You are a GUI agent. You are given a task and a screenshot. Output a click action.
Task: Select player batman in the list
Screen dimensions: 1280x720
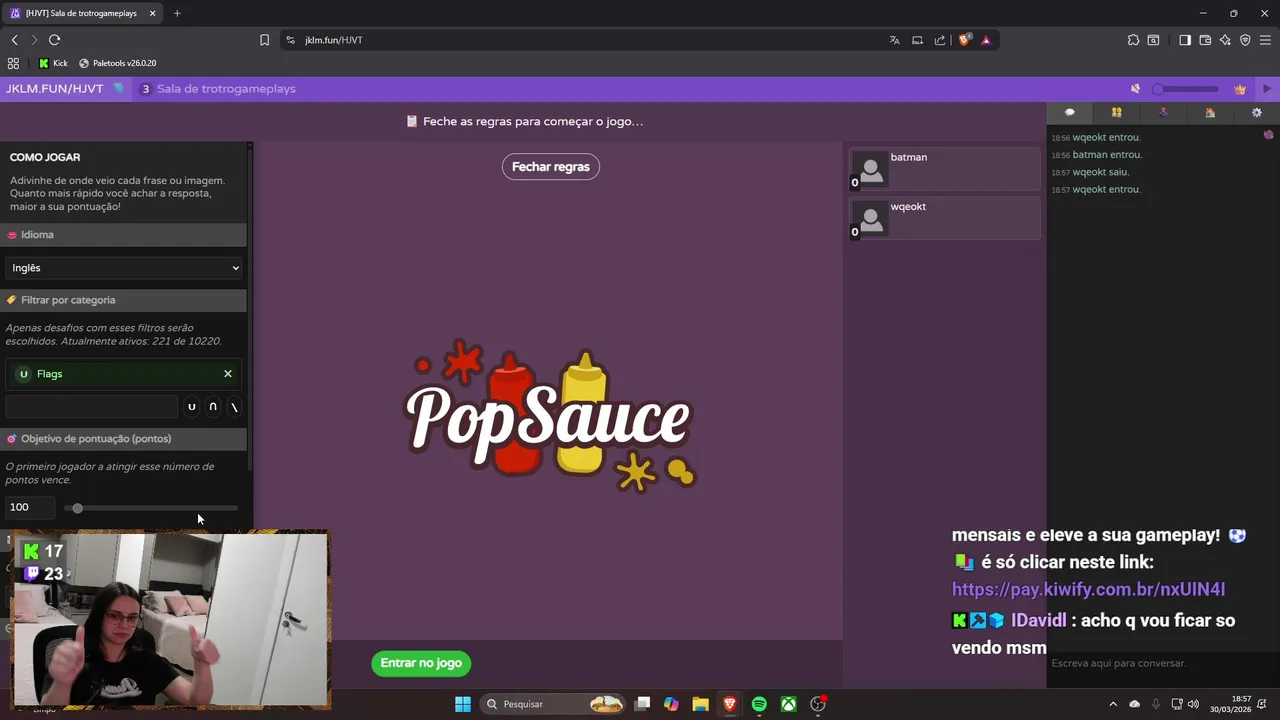point(945,169)
